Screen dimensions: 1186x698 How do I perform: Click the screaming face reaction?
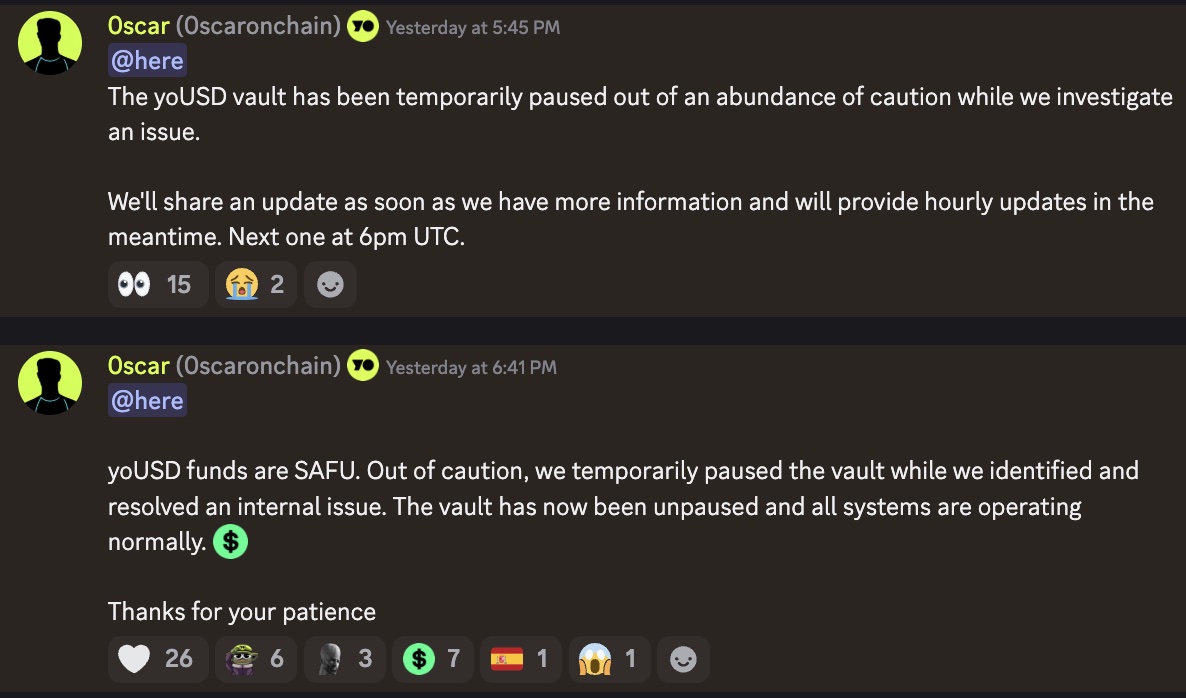tap(608, 659)
